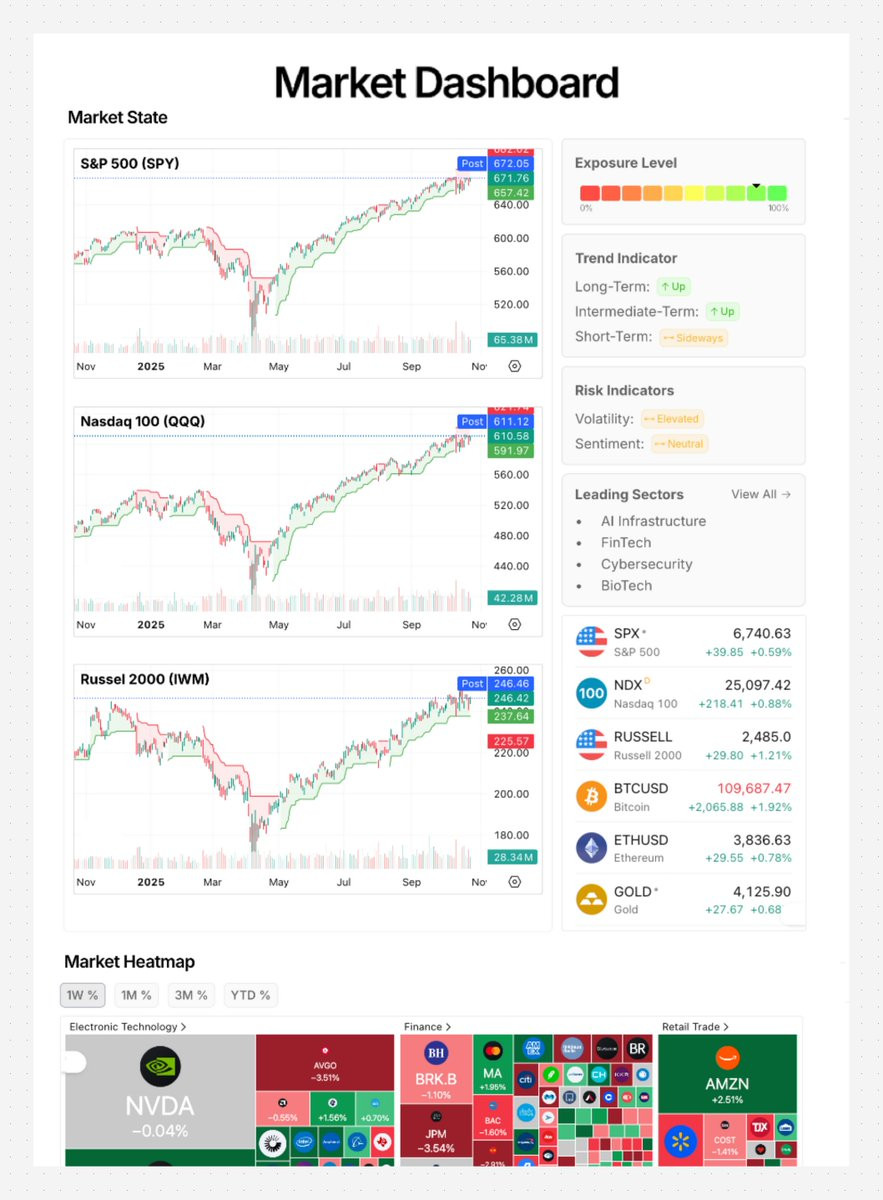Image resolution: width=883 pixels, height=1200 pixels.
Task: Select the SPX flag icon
Action: (592, 641)
